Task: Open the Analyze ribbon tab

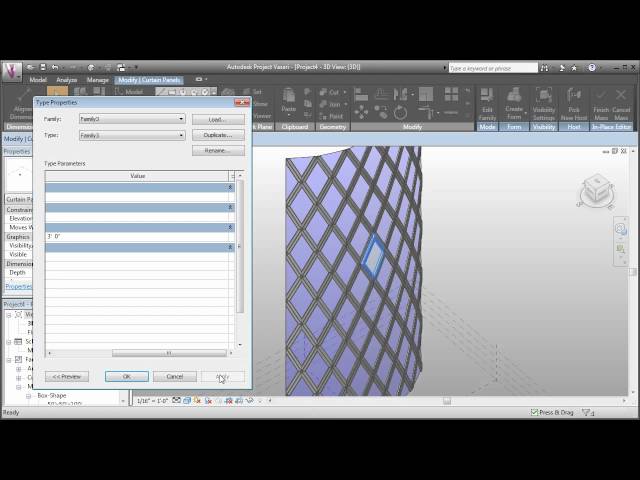Action: coord(67,80)
